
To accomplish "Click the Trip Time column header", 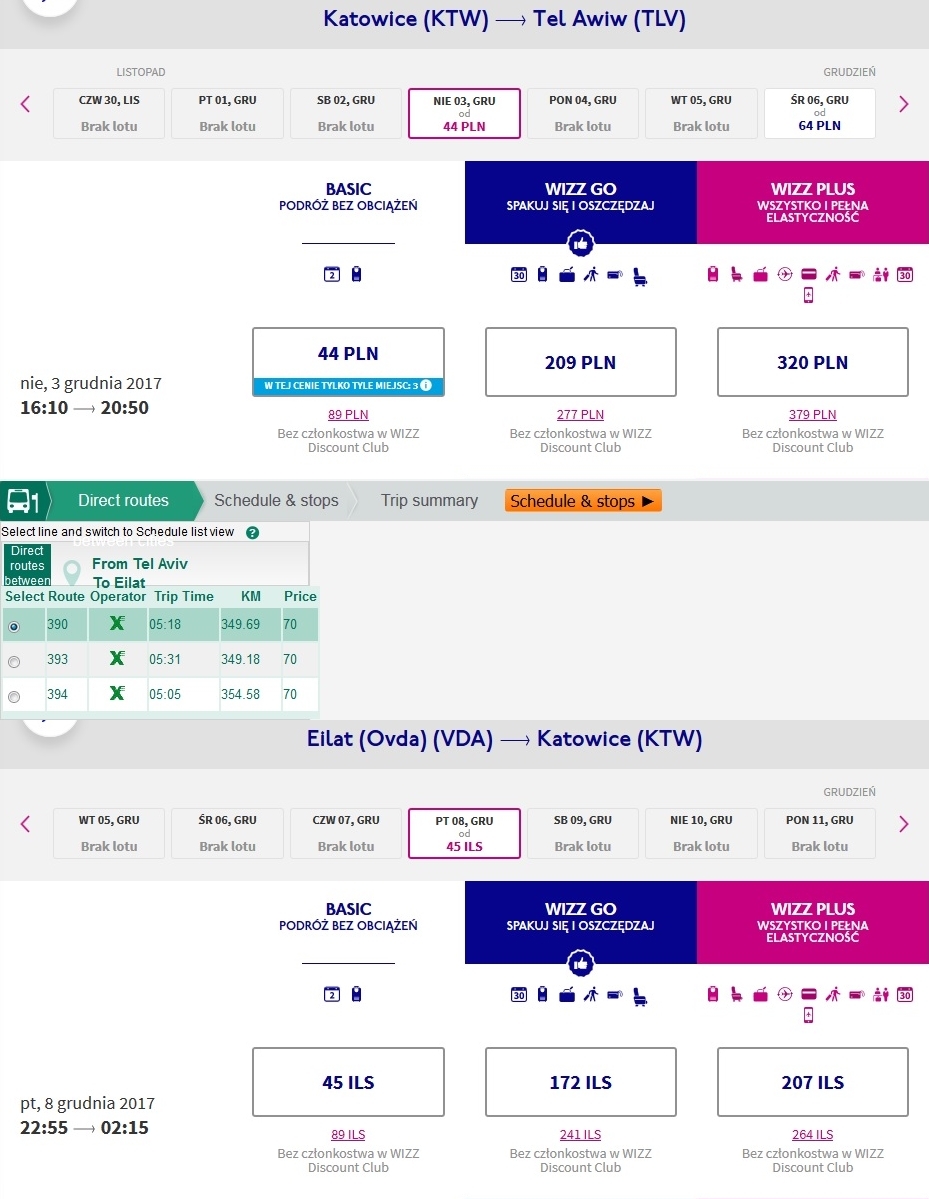I will click(184, 596).
